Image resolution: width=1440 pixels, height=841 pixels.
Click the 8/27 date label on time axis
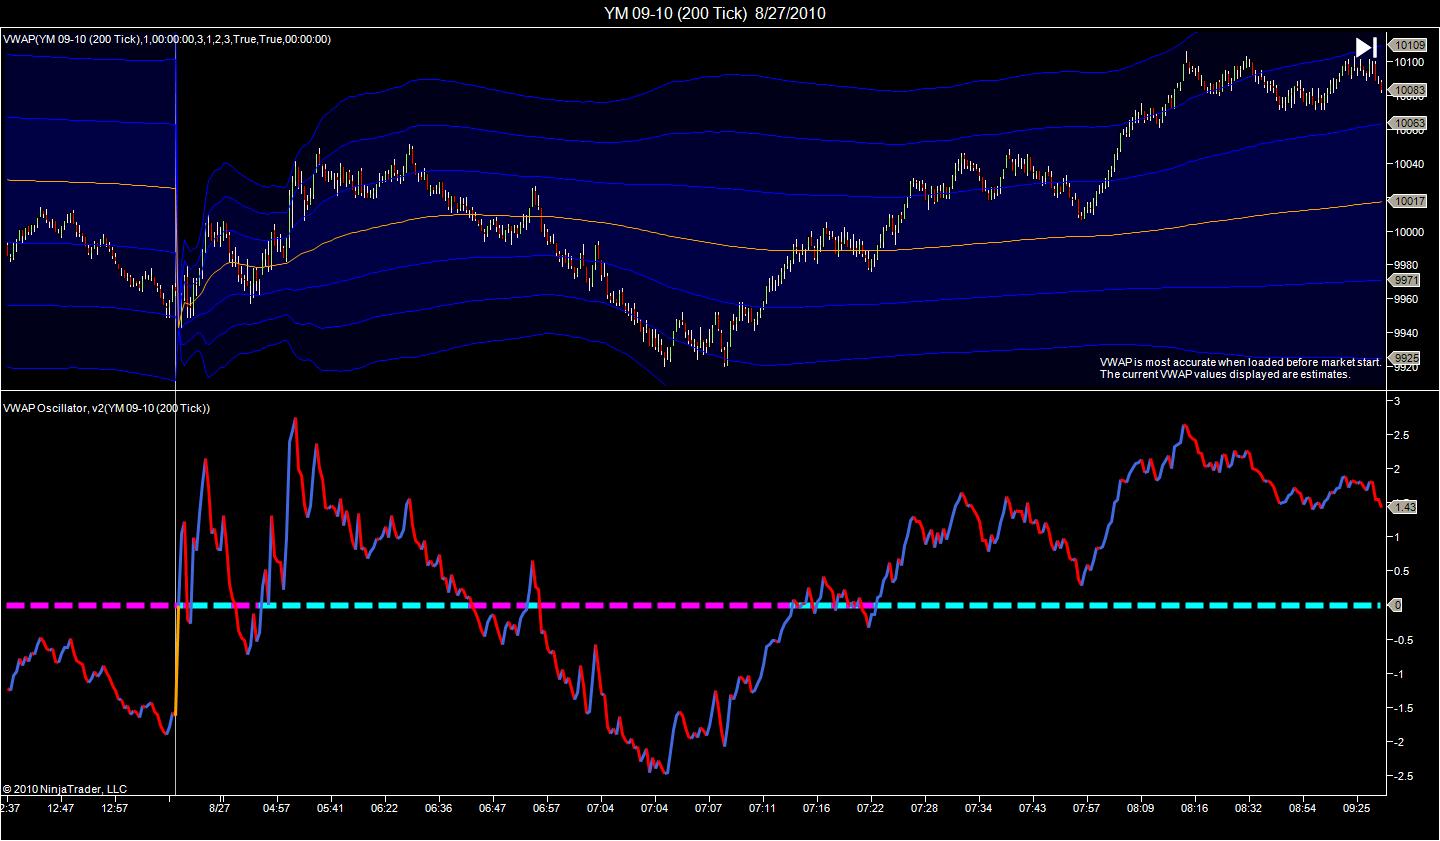click(220, 807)
